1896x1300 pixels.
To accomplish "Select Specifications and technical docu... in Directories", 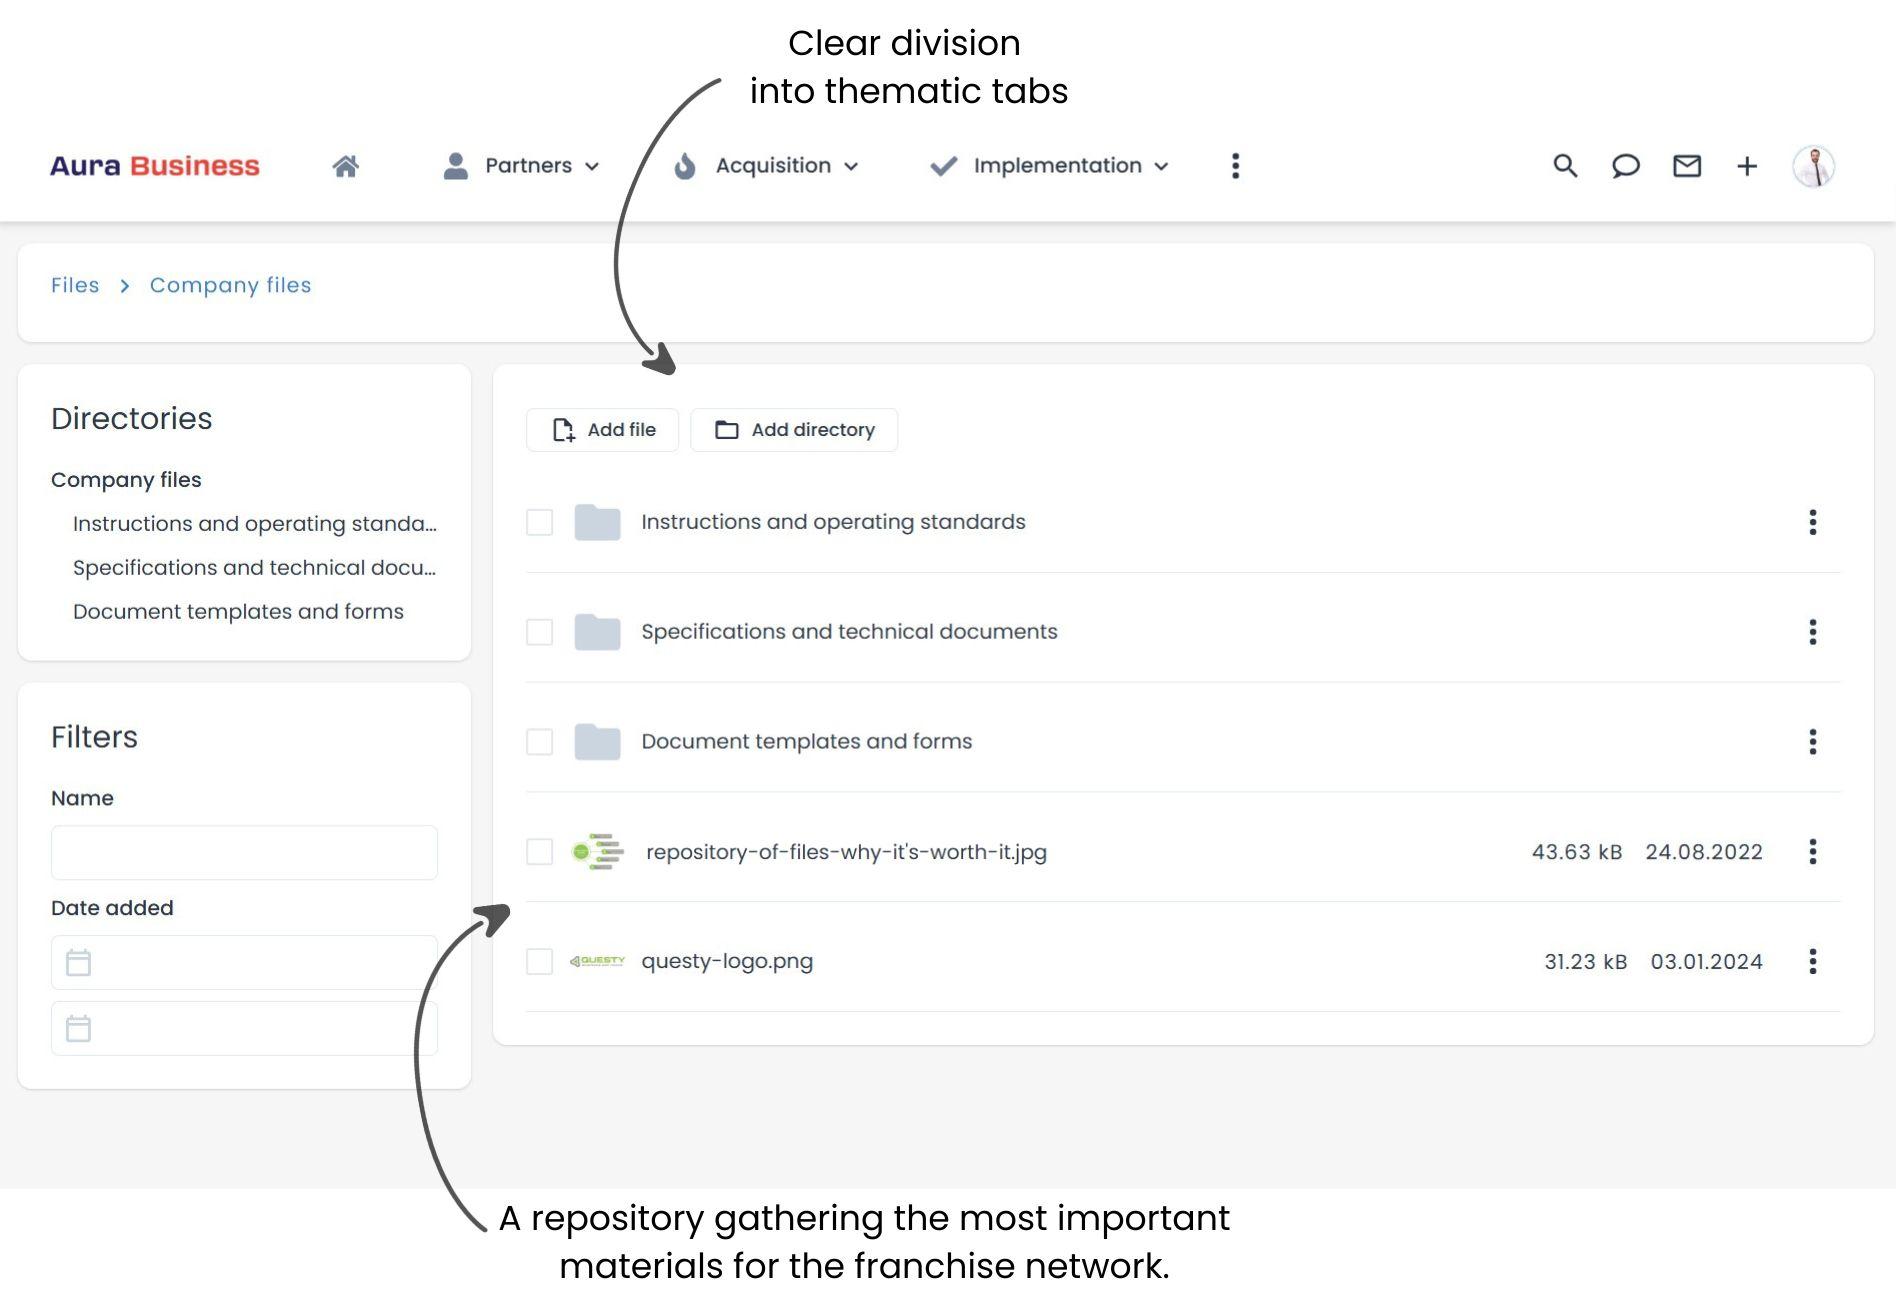I will pyautogui.click(x=254, y=568).
